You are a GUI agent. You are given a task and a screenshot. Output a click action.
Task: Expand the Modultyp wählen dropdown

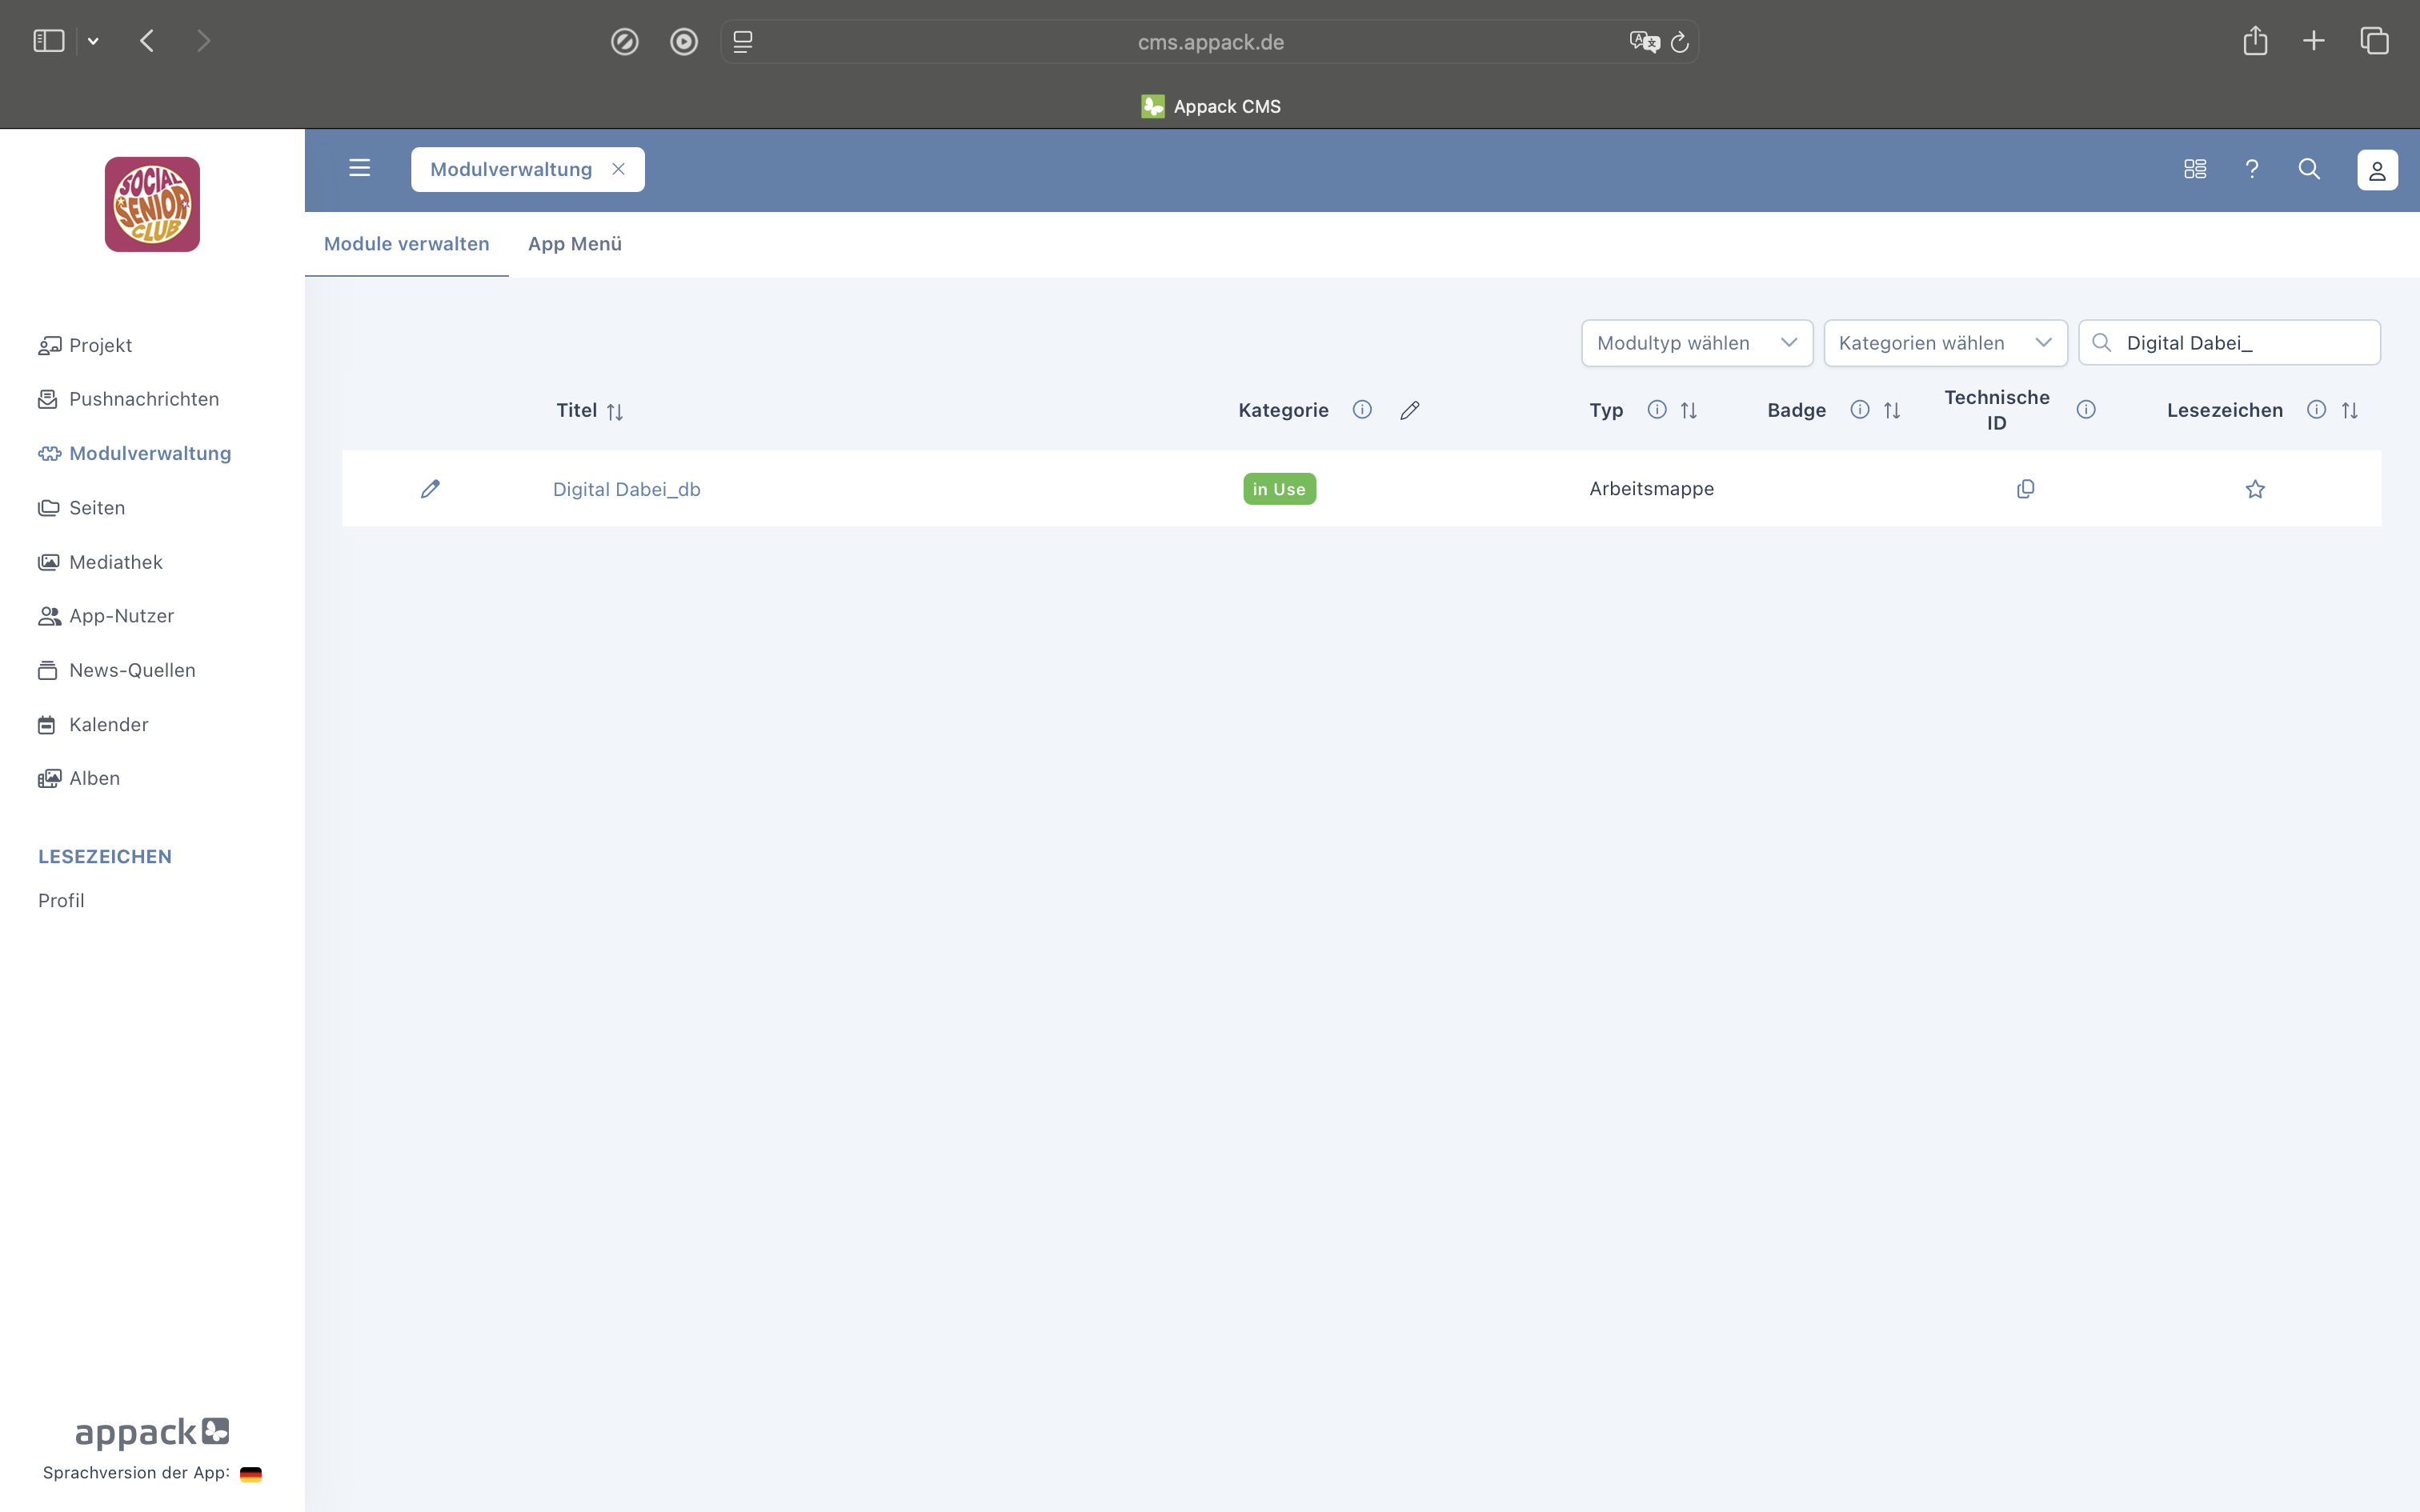1696,343
